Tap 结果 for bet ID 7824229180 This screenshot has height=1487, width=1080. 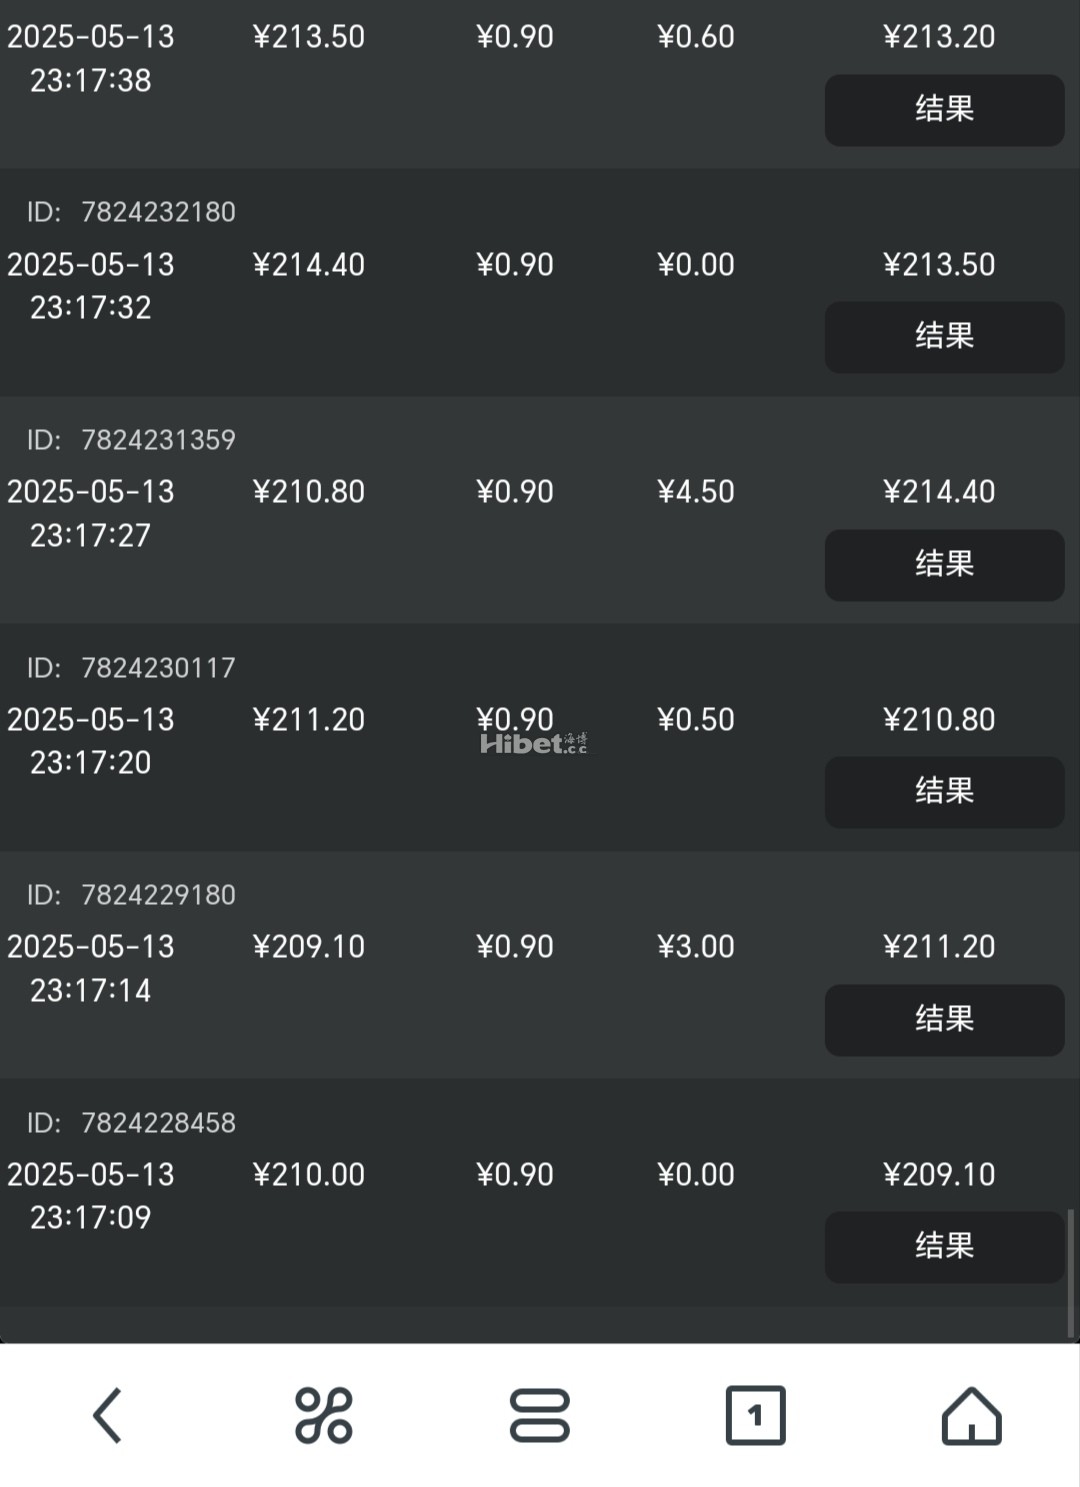(944, 1019)
